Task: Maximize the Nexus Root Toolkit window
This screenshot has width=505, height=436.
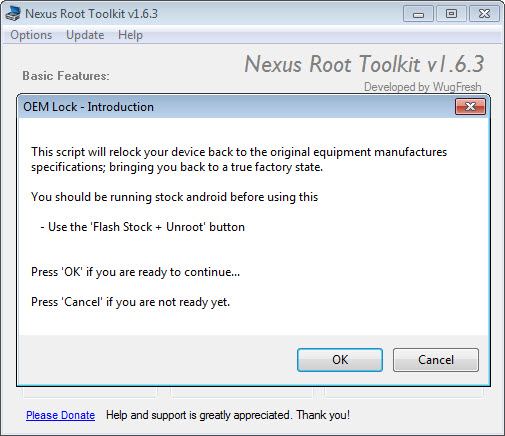Action: [451, 14]
